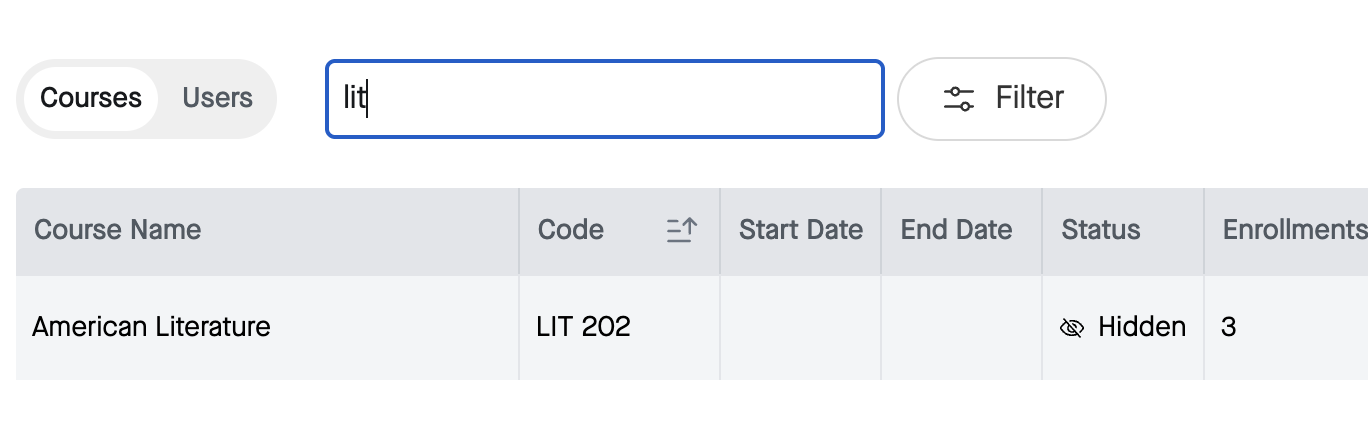Click the Filter label text
The width and height of the screenshot is (1368, 432).
(x=1030, y=98)
